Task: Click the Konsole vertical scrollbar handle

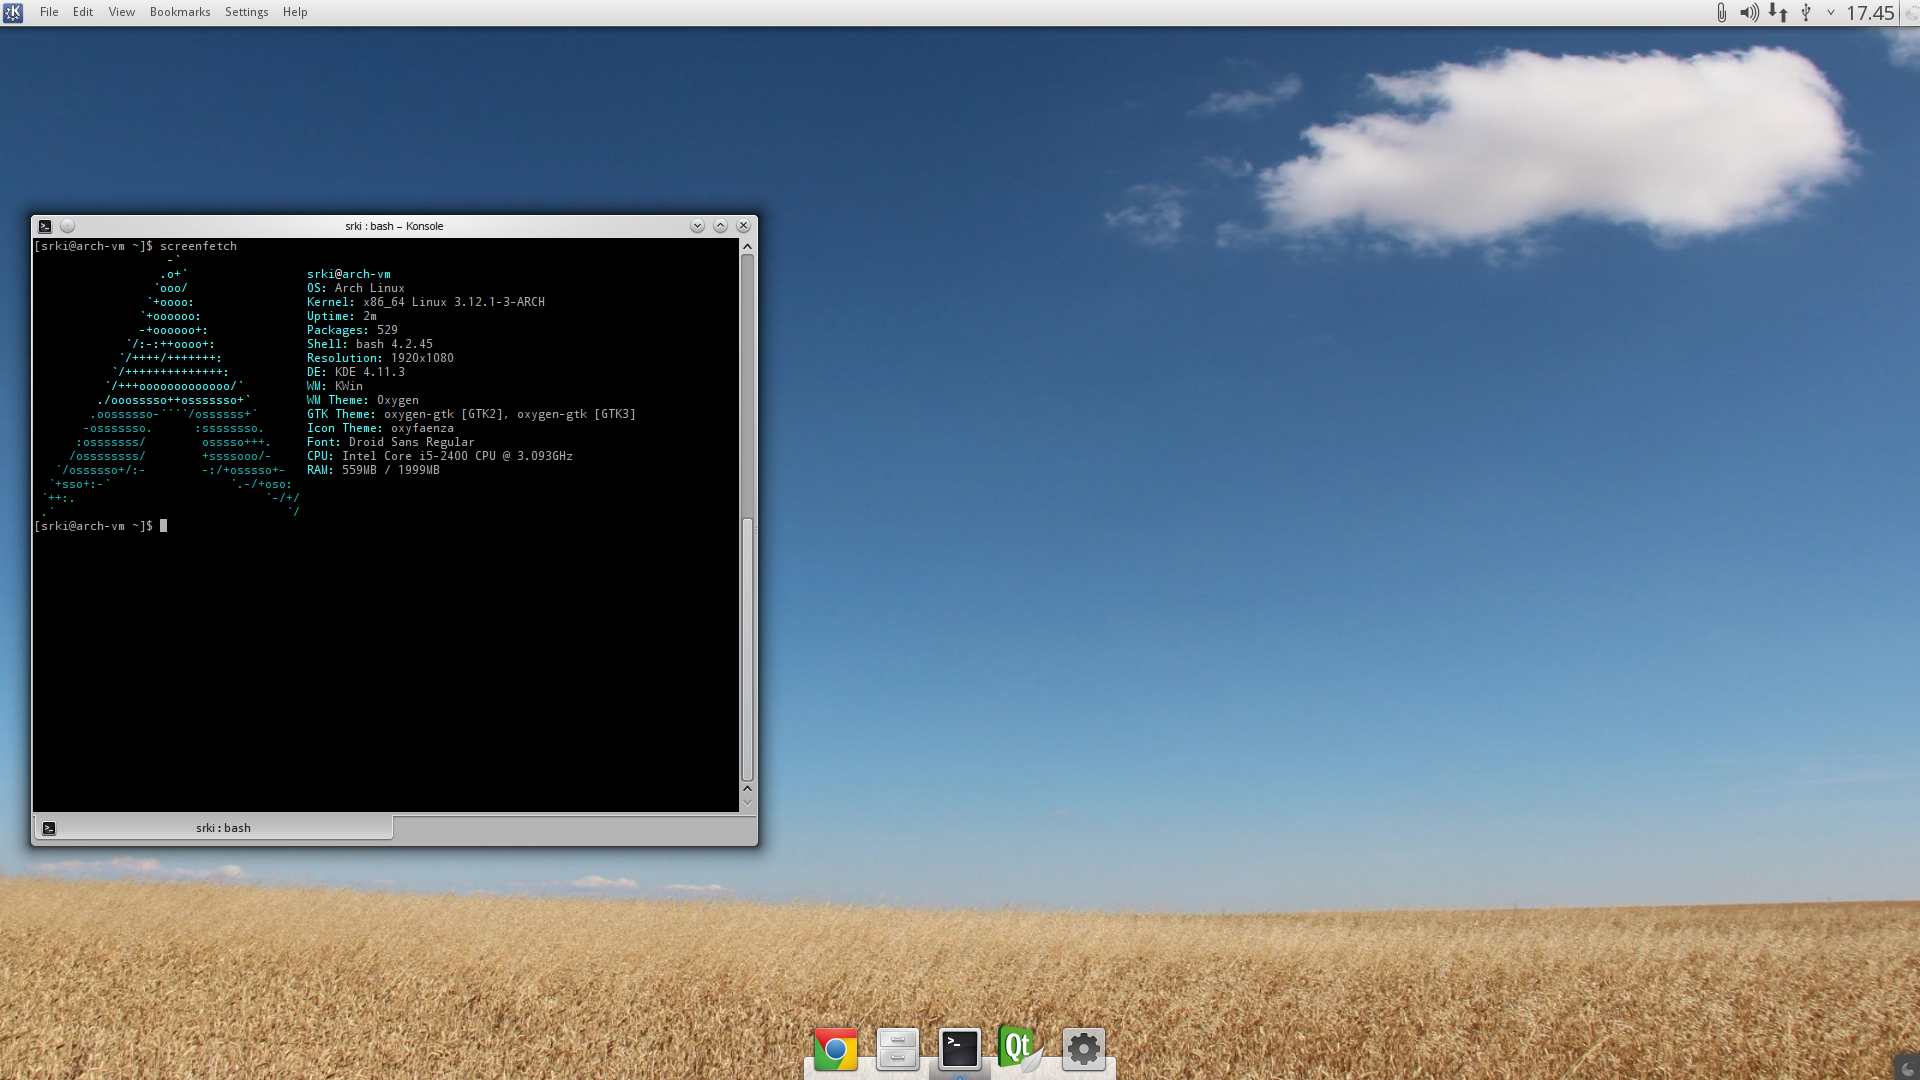Action: 747,650
